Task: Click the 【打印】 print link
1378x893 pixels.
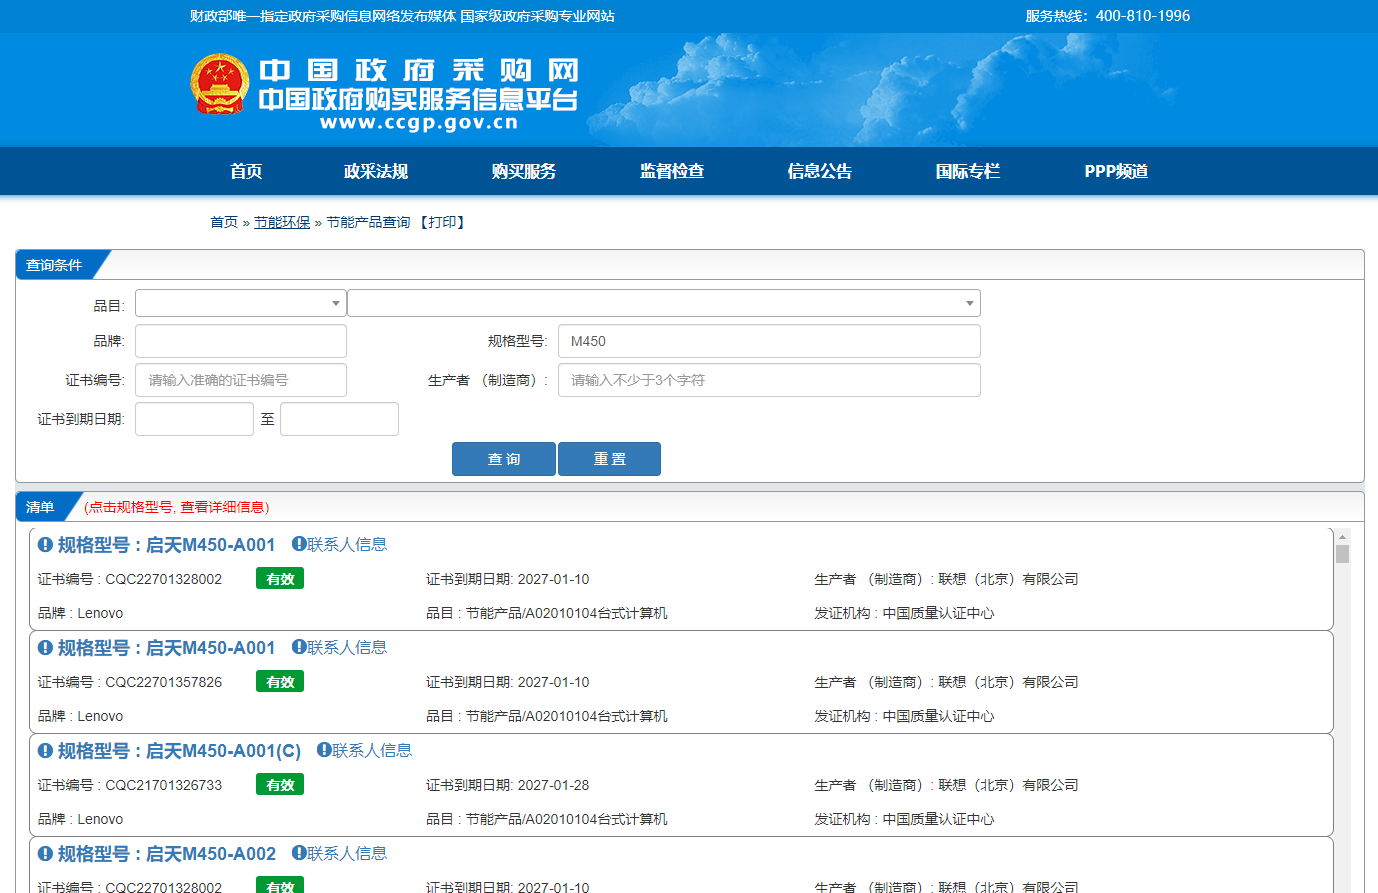Action: (x=441, y=222)
